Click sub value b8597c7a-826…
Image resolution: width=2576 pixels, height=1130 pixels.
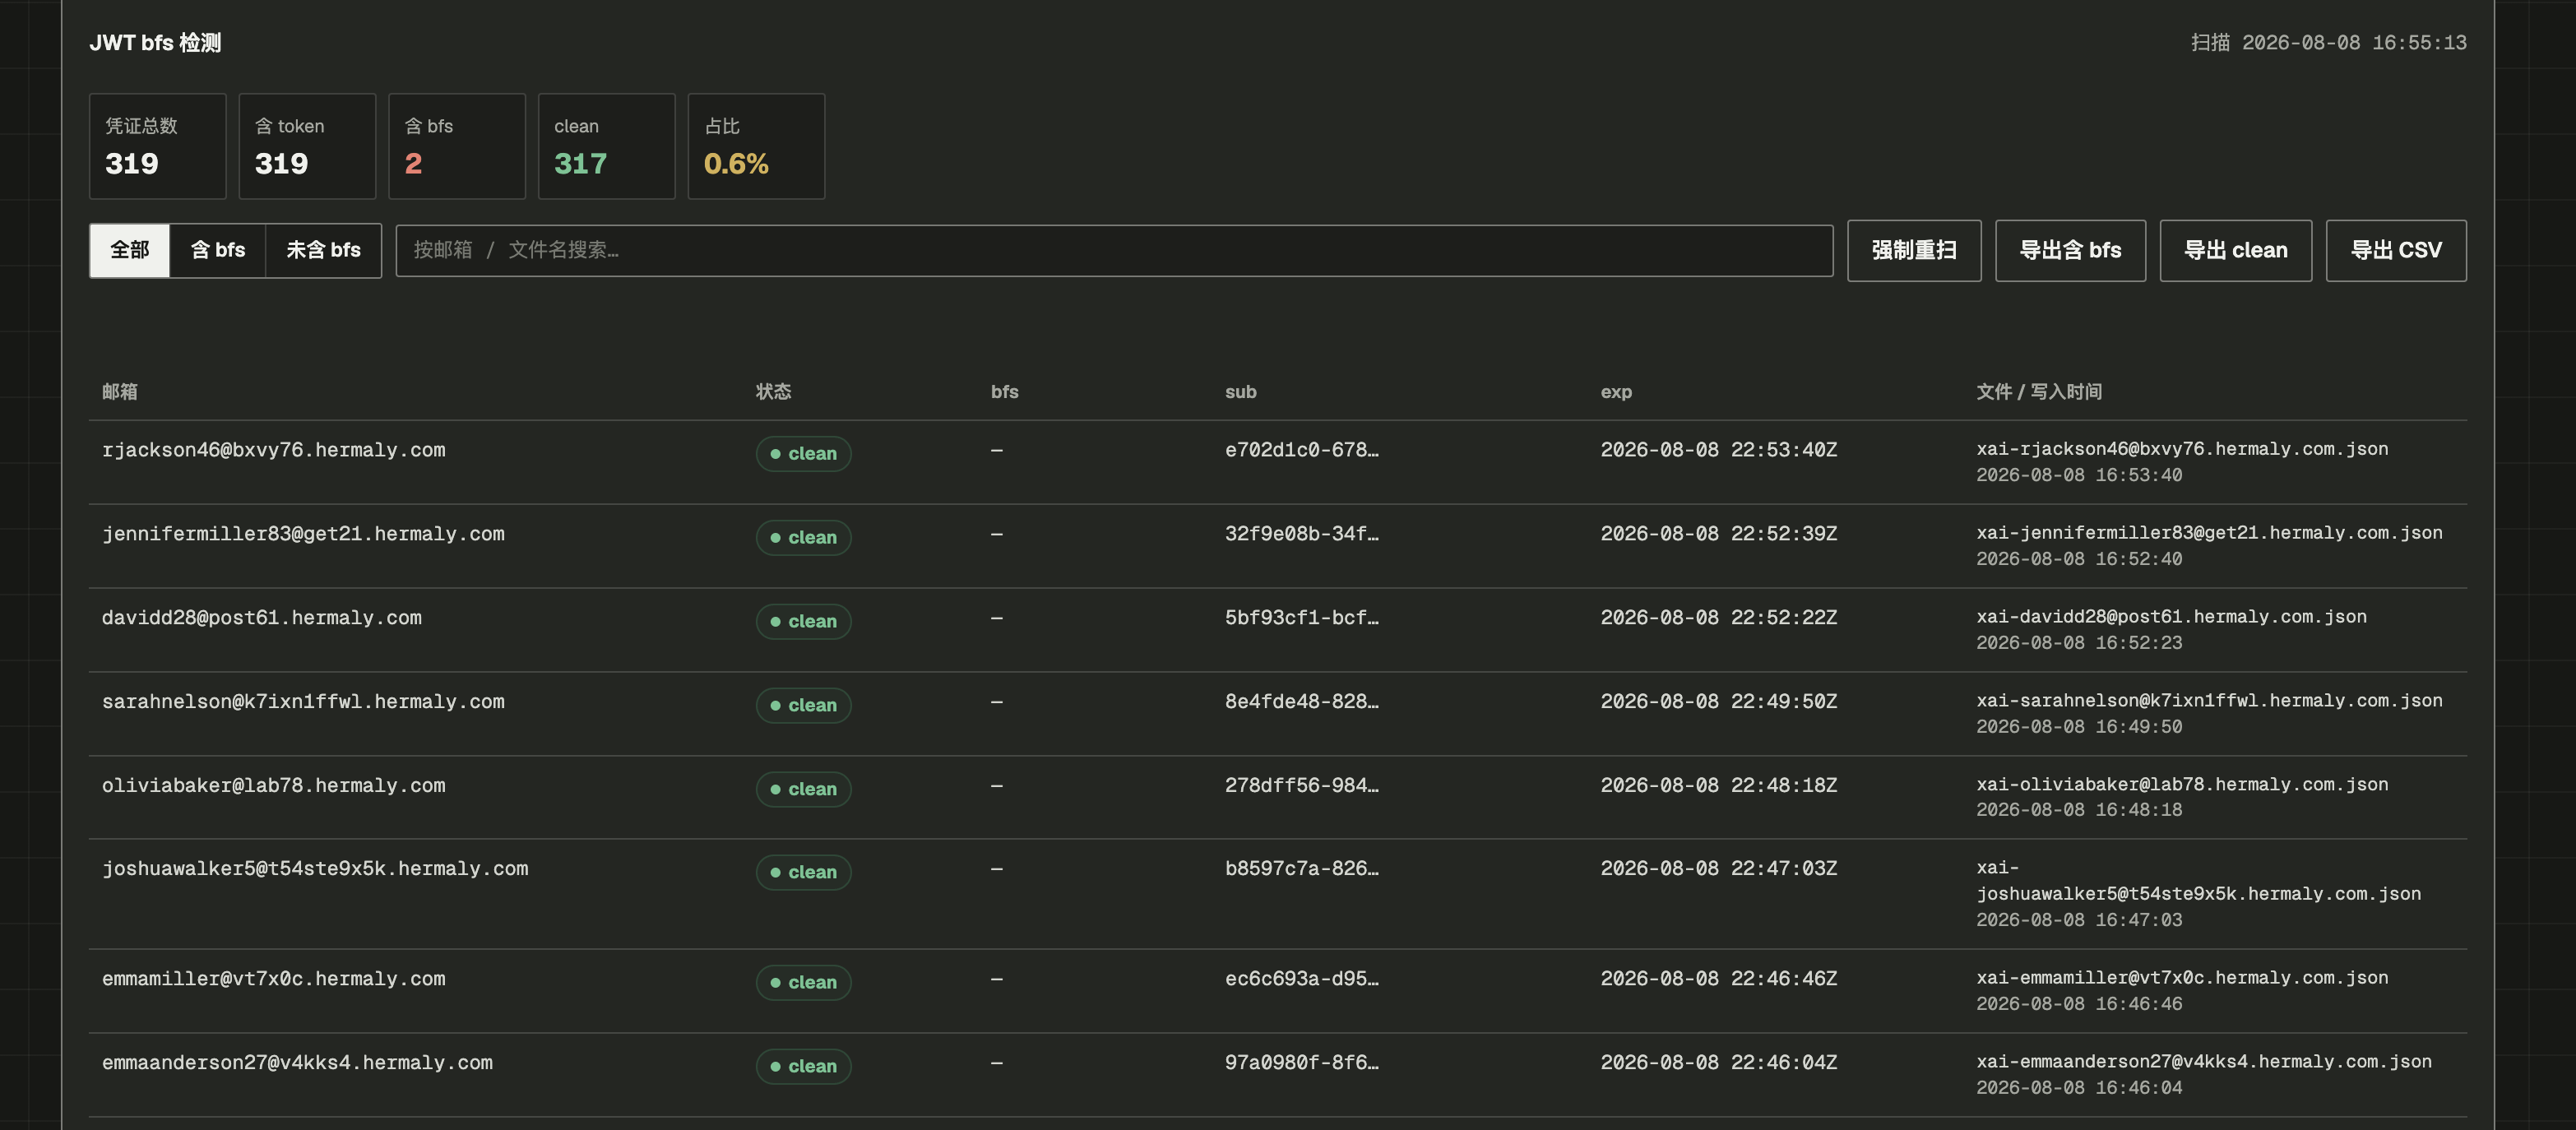[1301, 869]
